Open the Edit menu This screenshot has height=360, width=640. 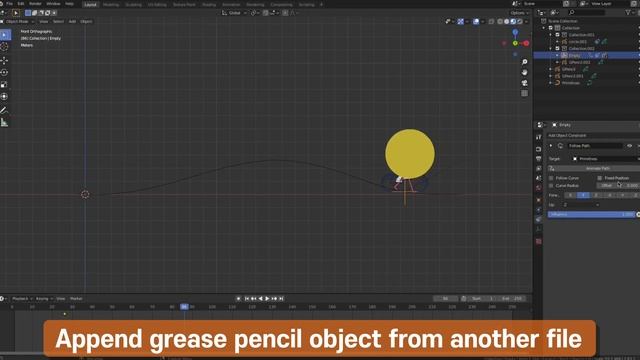click(x=21, y=4)
